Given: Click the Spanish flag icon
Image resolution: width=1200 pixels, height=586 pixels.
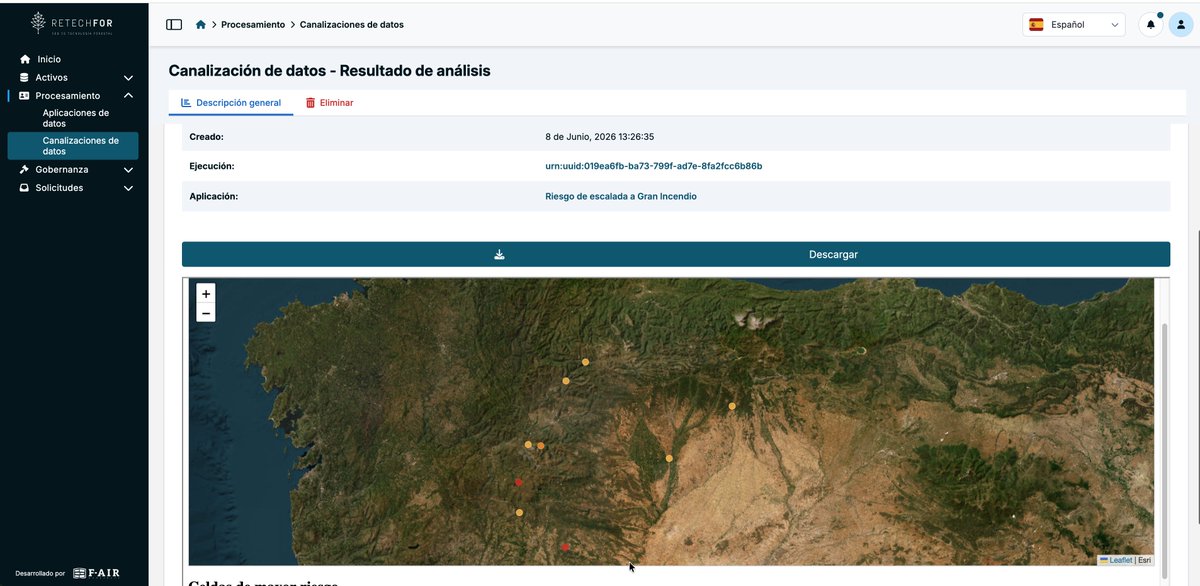Looking at the screenshot, I should (1037, 25).
